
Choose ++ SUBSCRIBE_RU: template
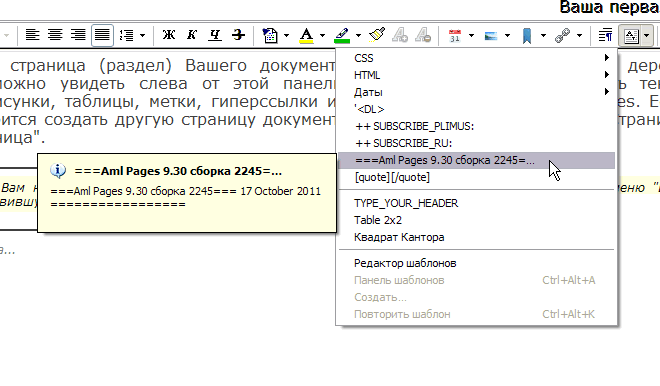[x=477, y=143]
